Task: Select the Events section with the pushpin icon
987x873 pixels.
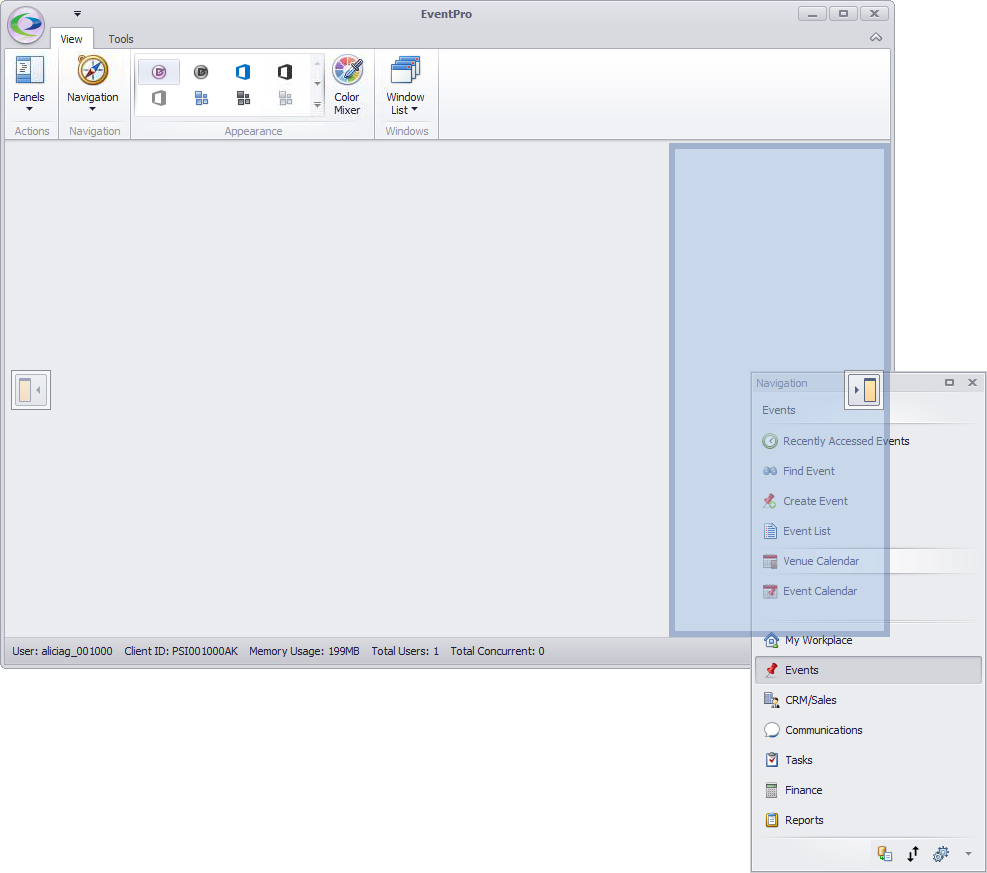Action: tap(868, 670)
